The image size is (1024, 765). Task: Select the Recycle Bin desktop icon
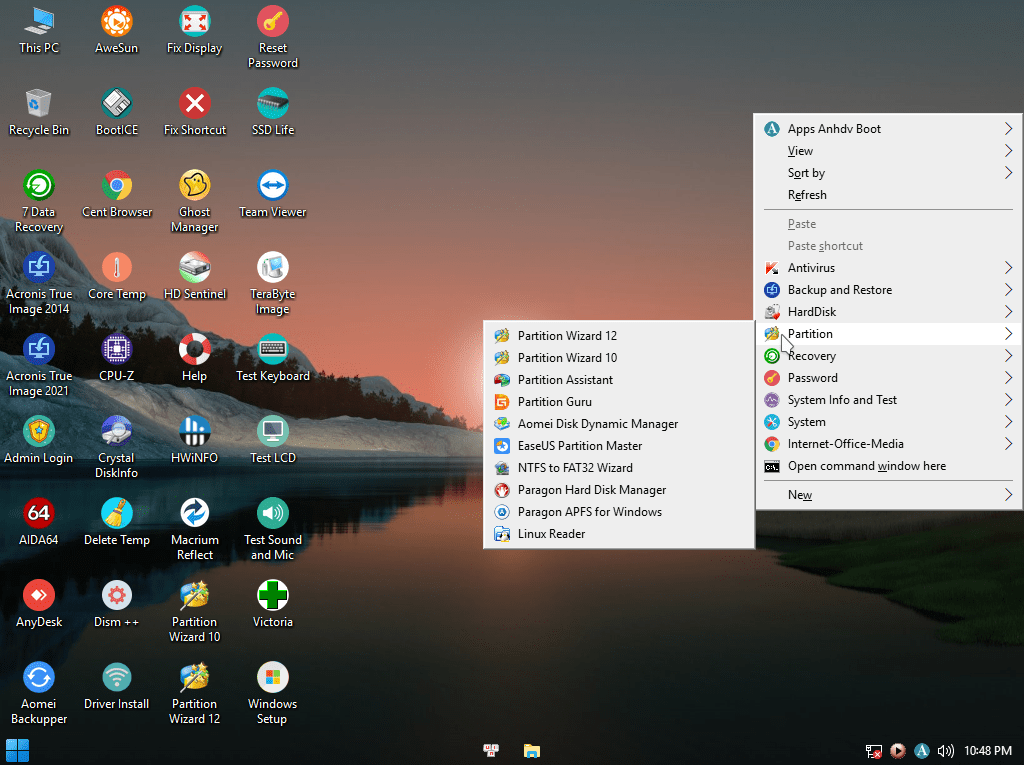click(39, 112)
